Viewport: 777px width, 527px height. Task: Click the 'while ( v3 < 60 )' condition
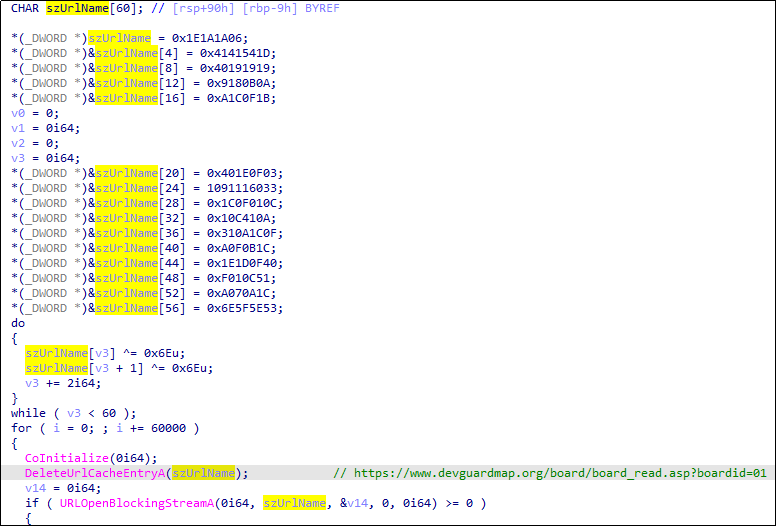pyautogui.click(x=73, y=413)
